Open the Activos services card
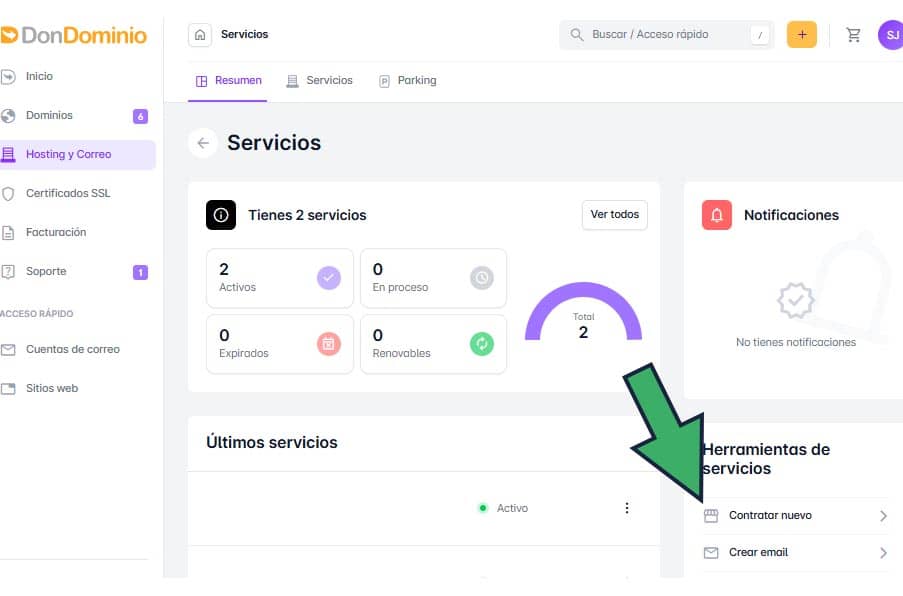Screen dimensions: 903x596 (279, 278)
